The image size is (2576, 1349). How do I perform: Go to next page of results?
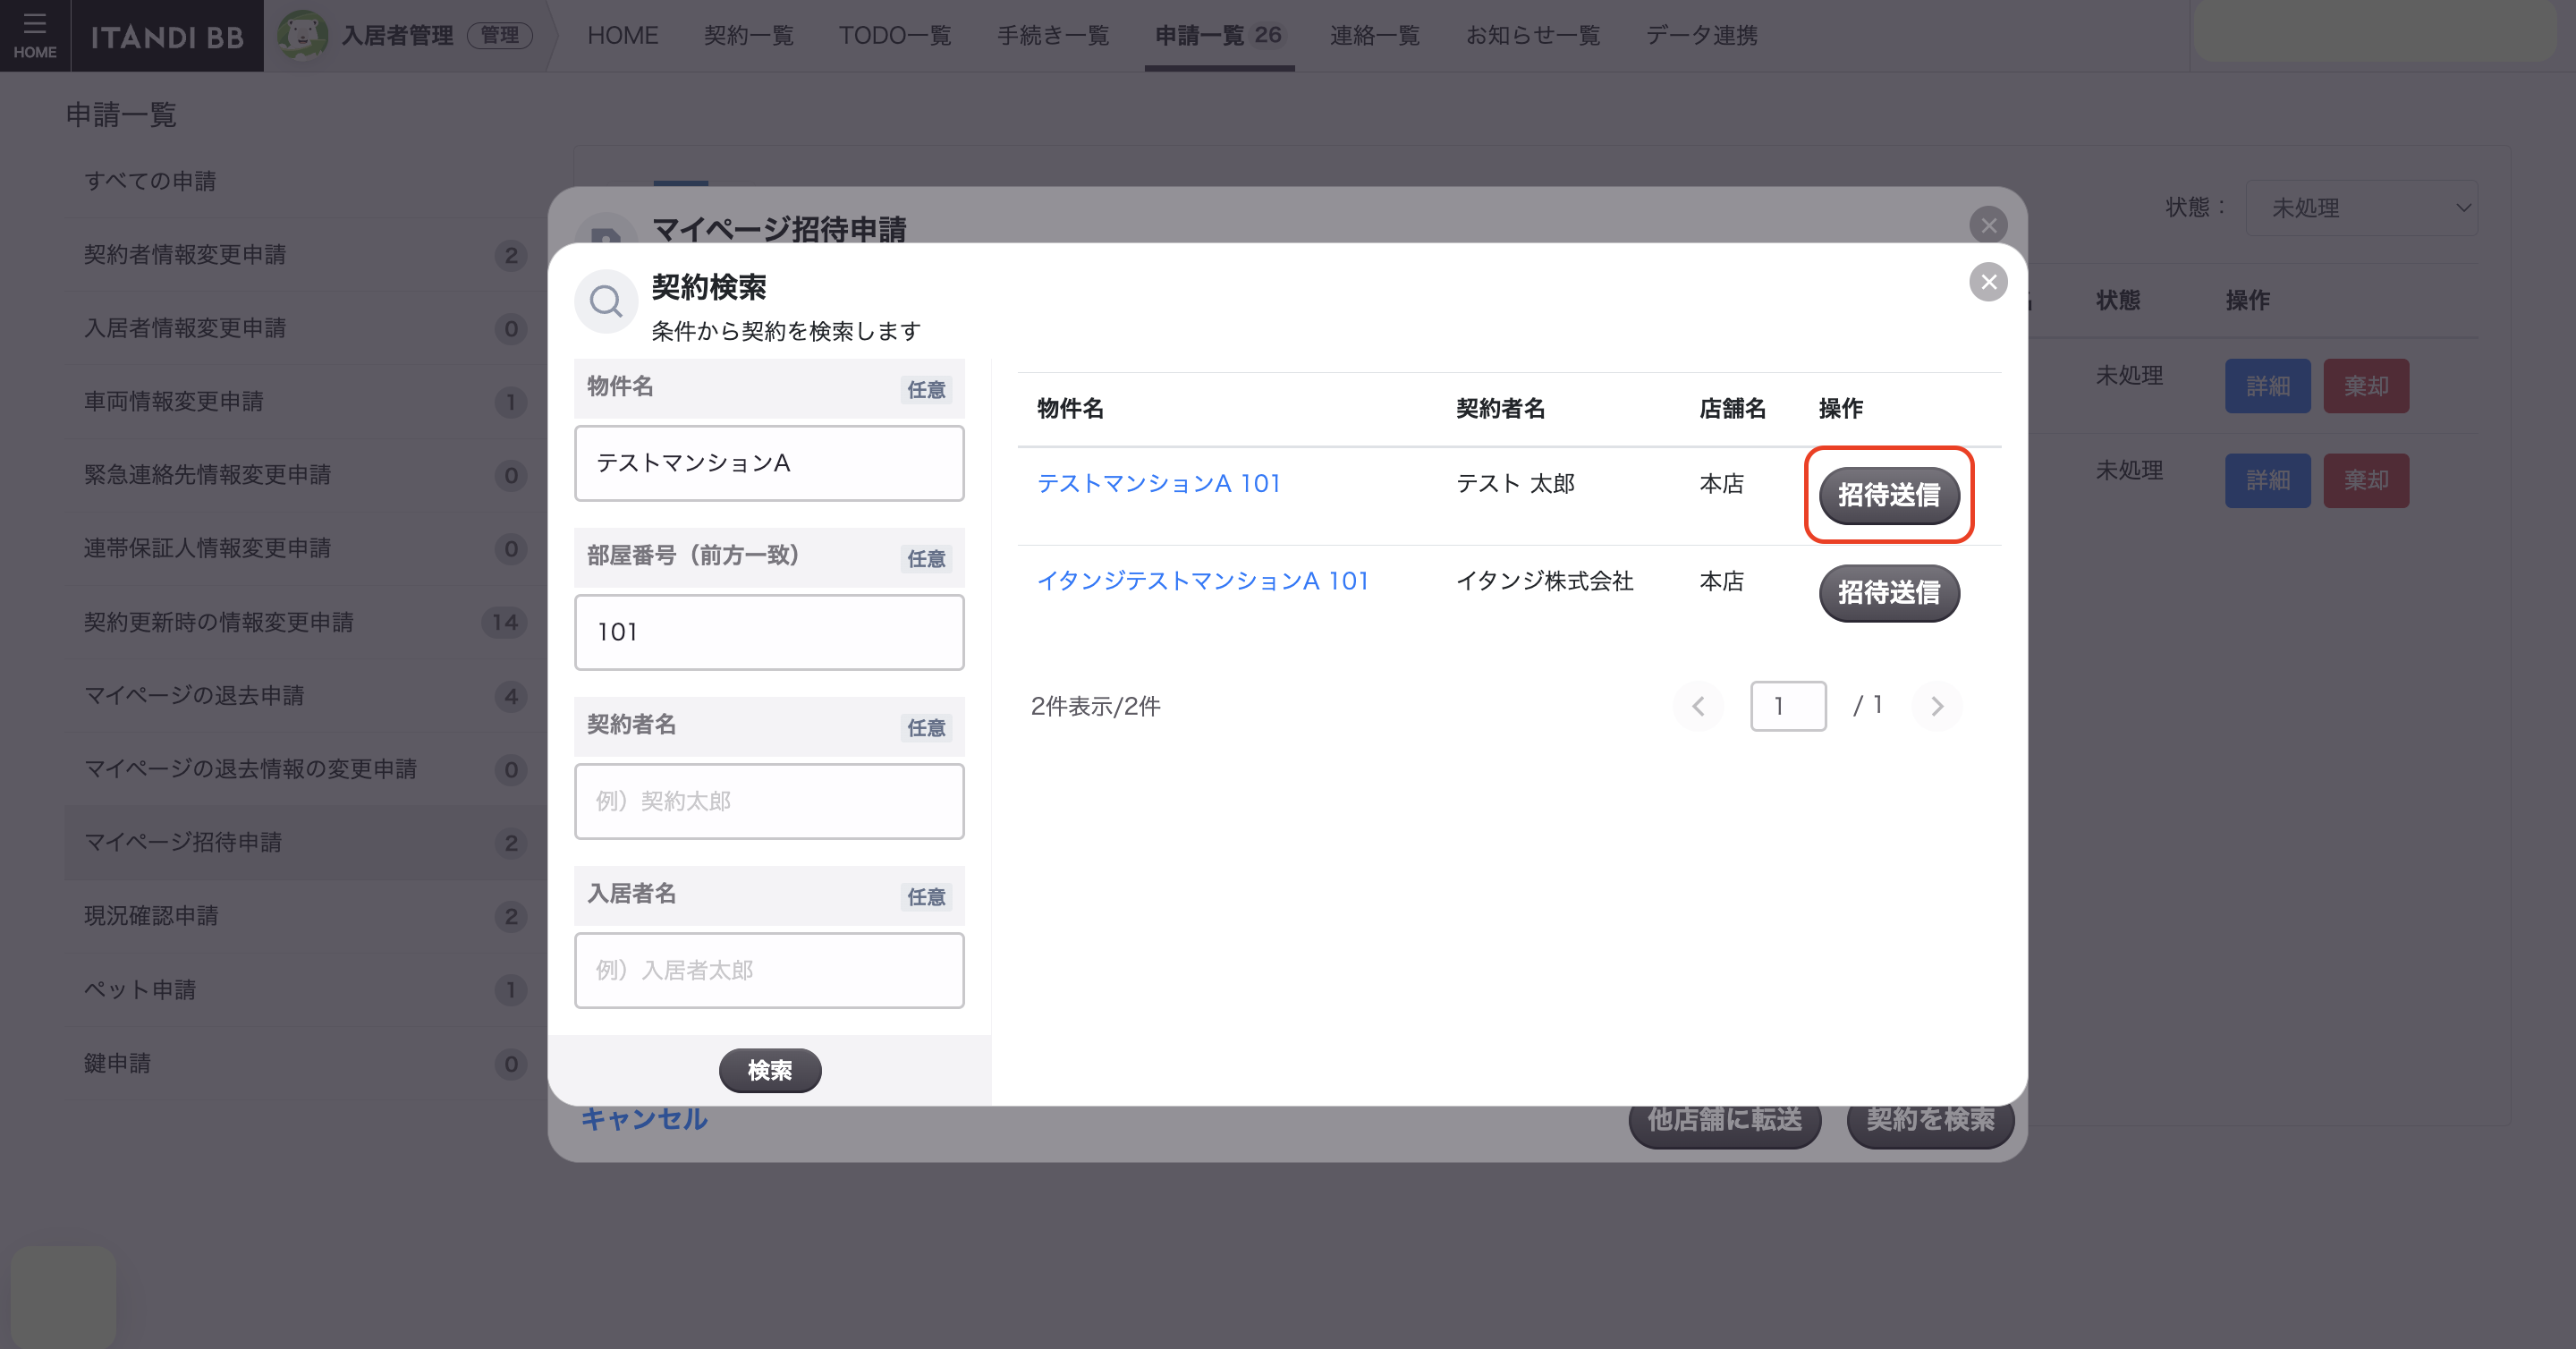click(1937, 706)
